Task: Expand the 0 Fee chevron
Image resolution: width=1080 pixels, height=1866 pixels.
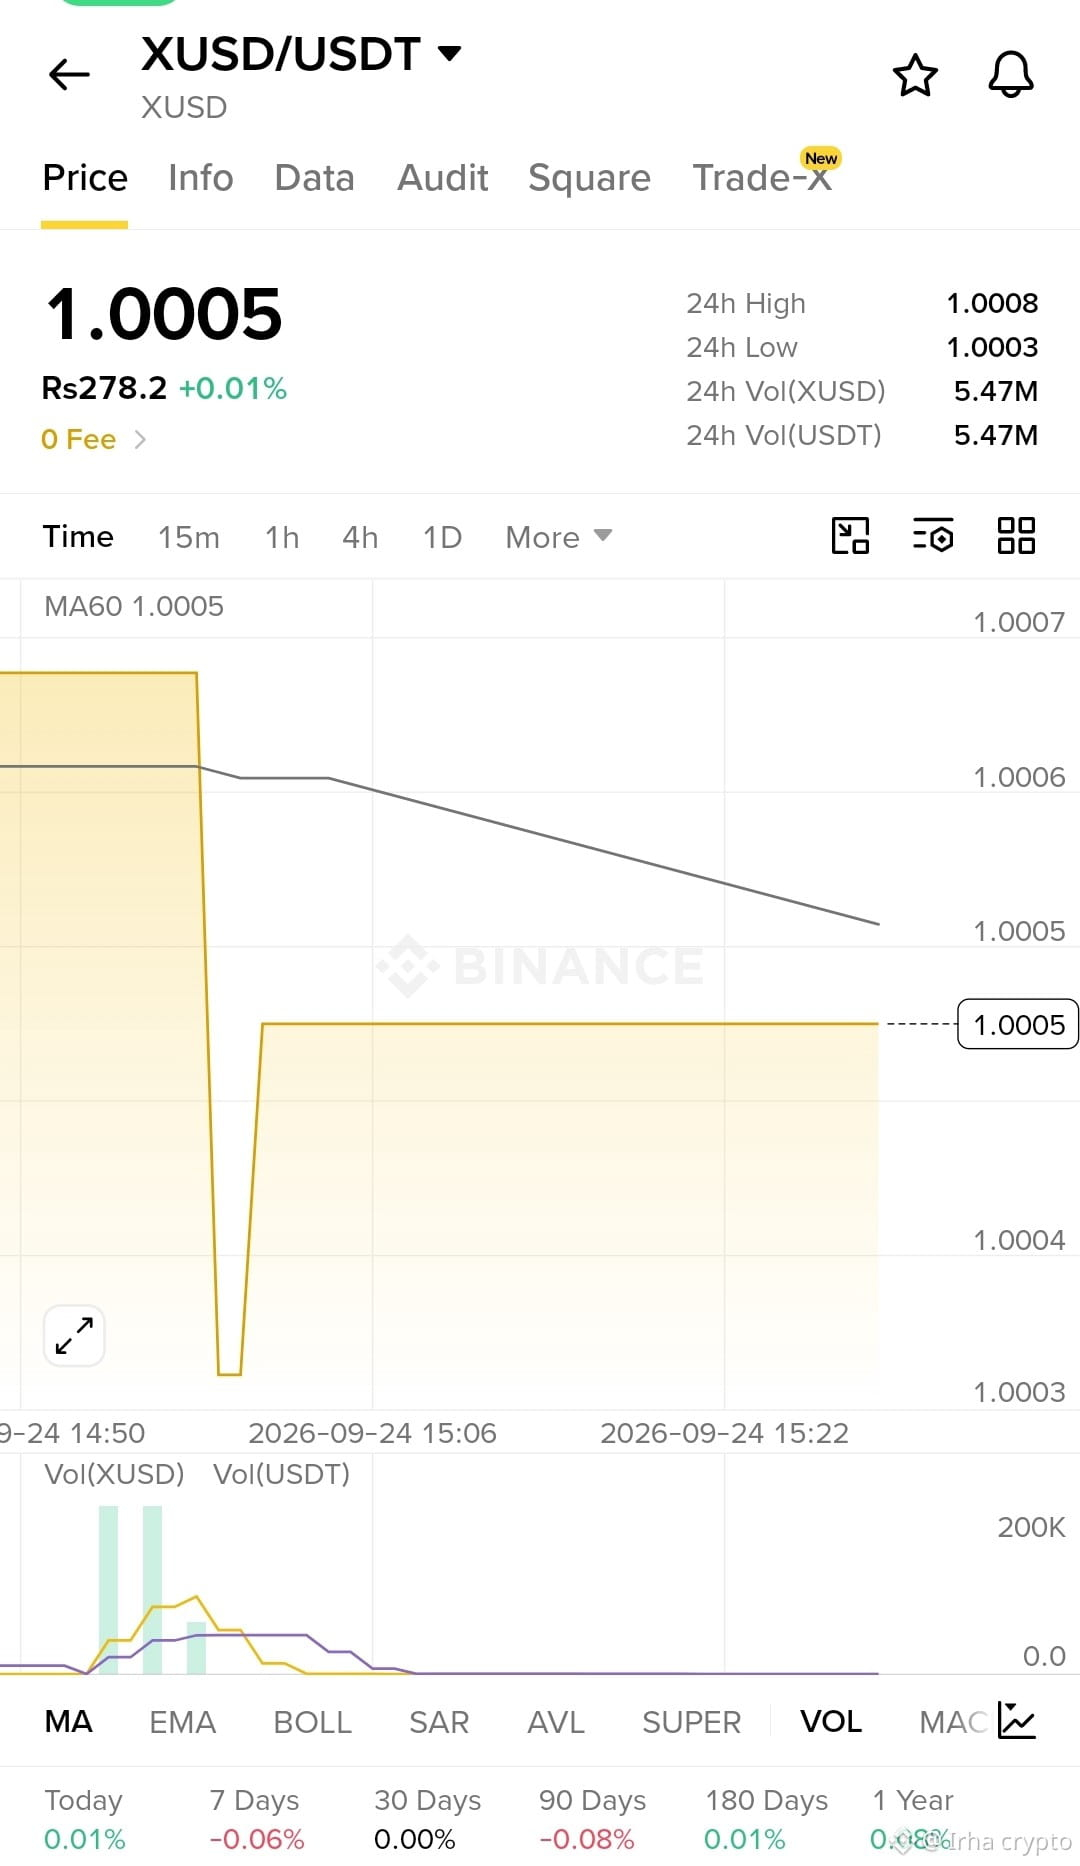Action: [x=139, y=439]
